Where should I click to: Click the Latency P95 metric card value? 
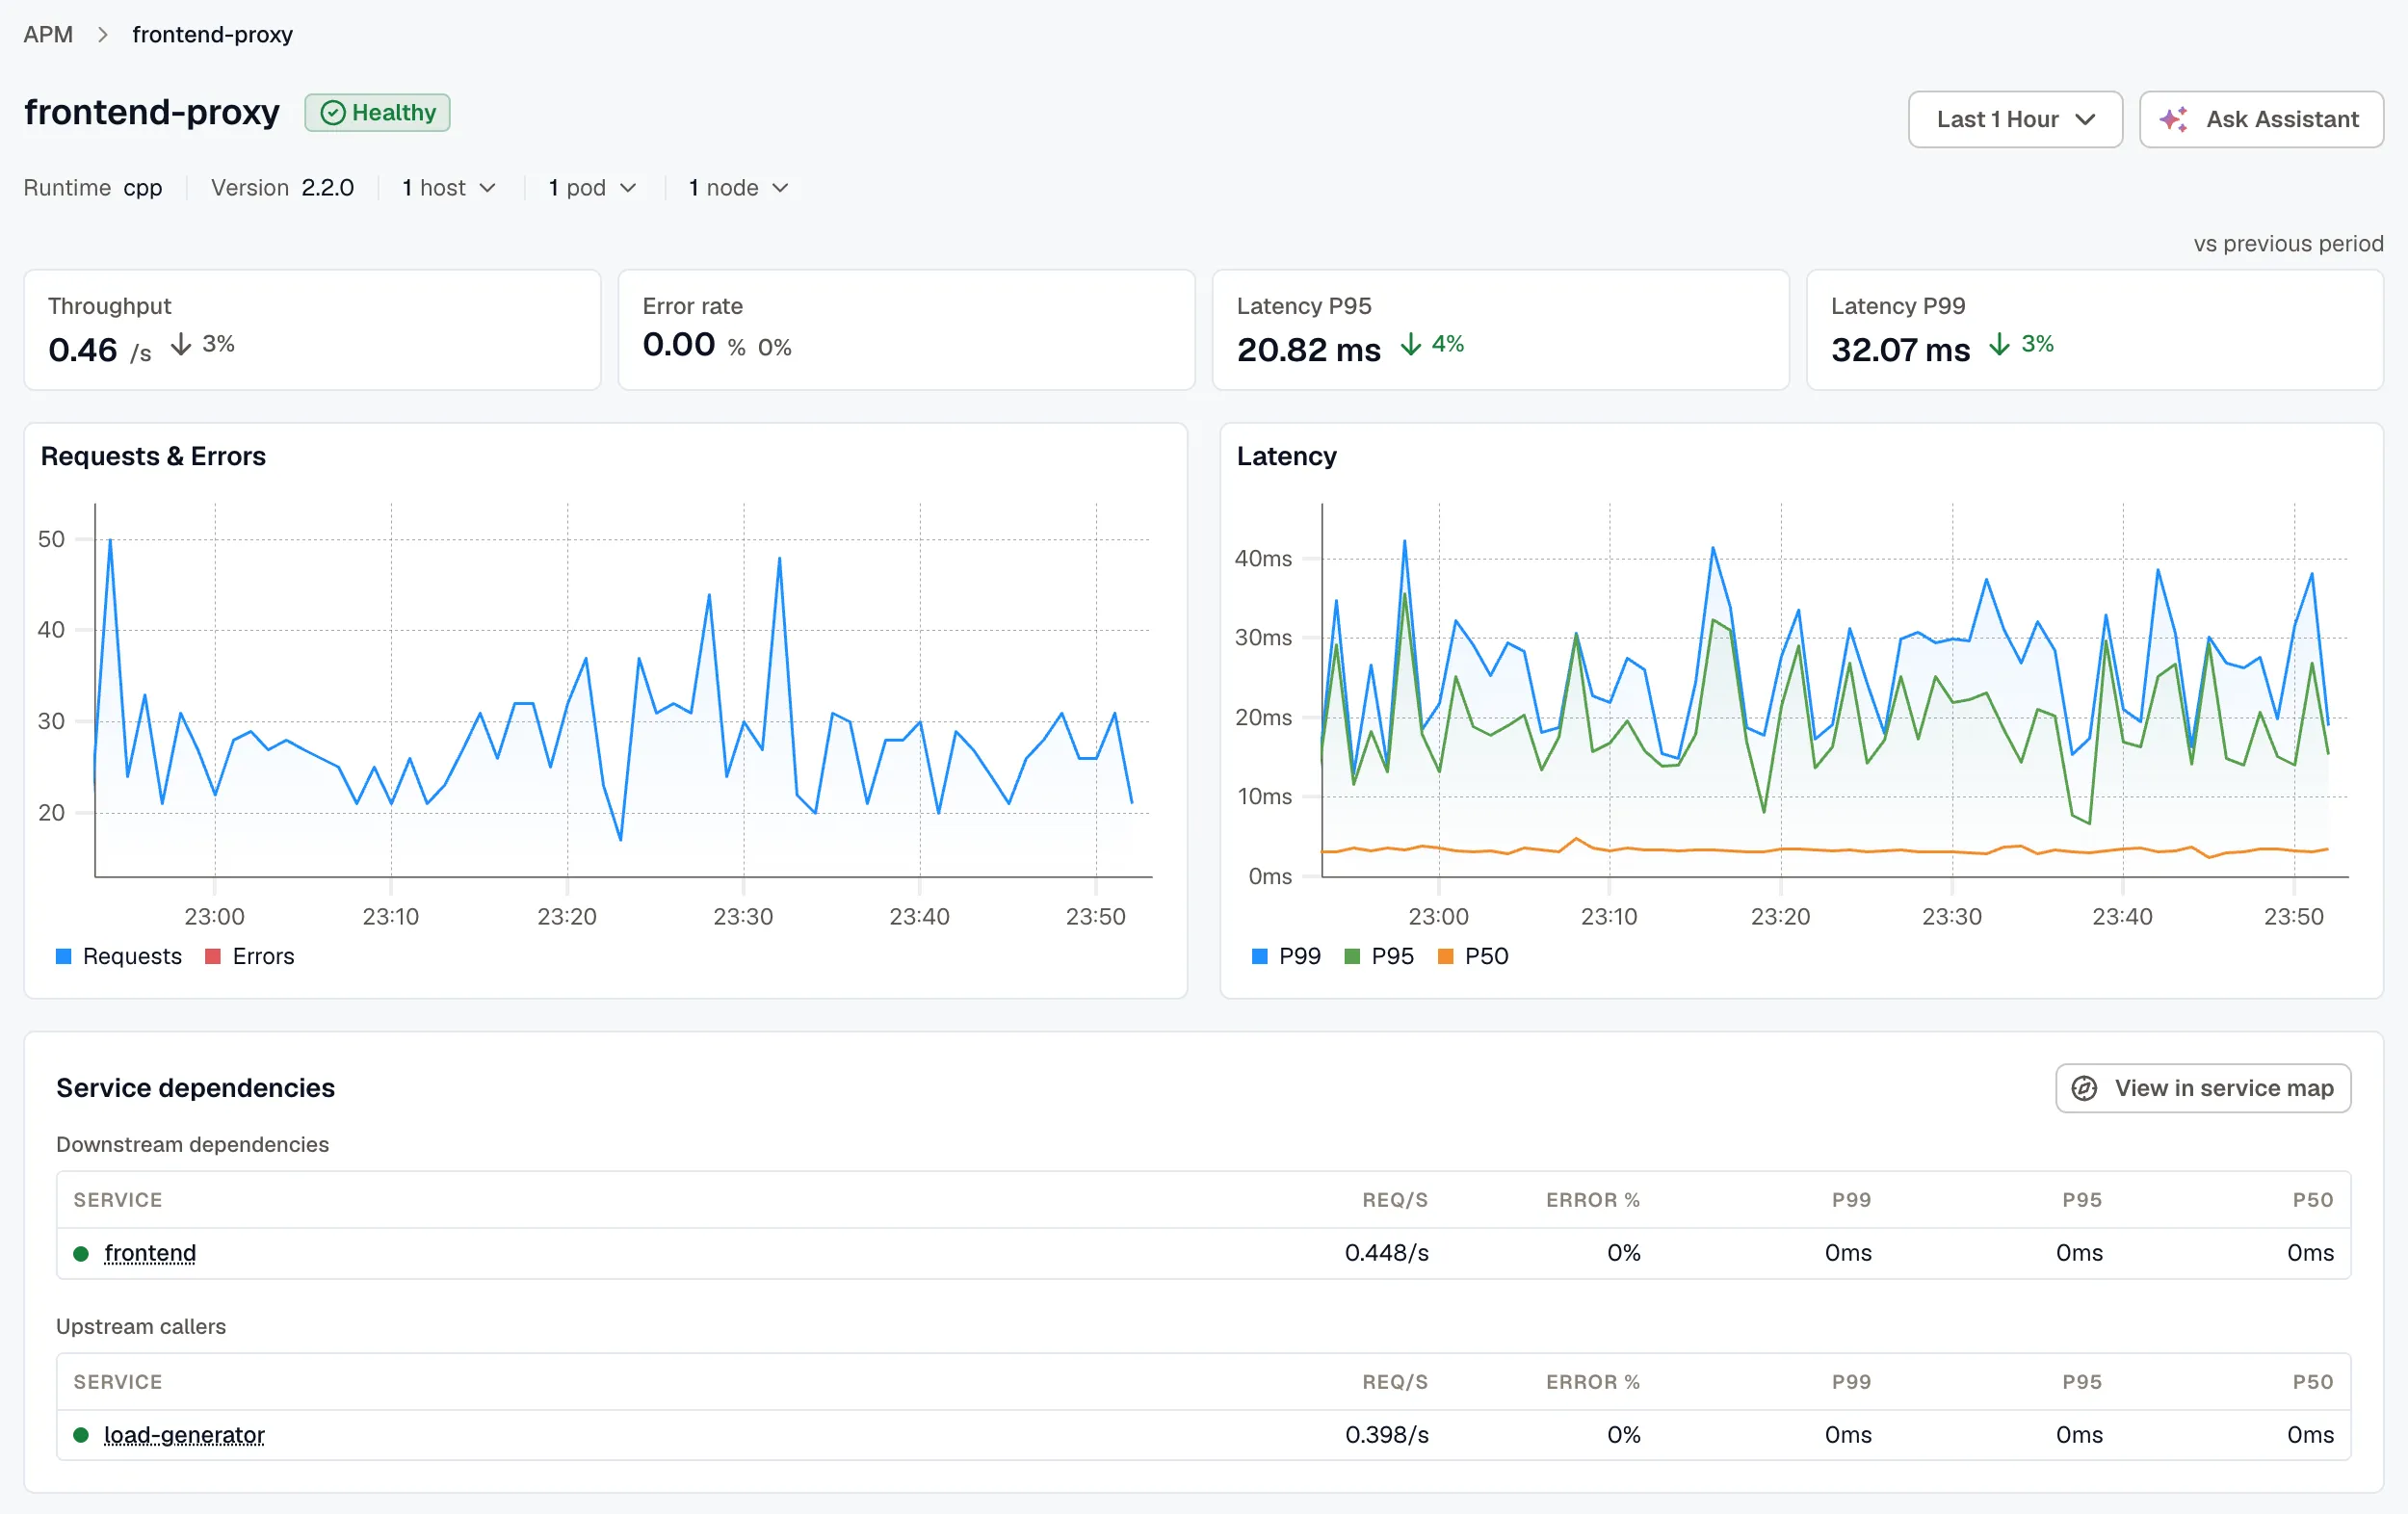[x=1308, y=350]
